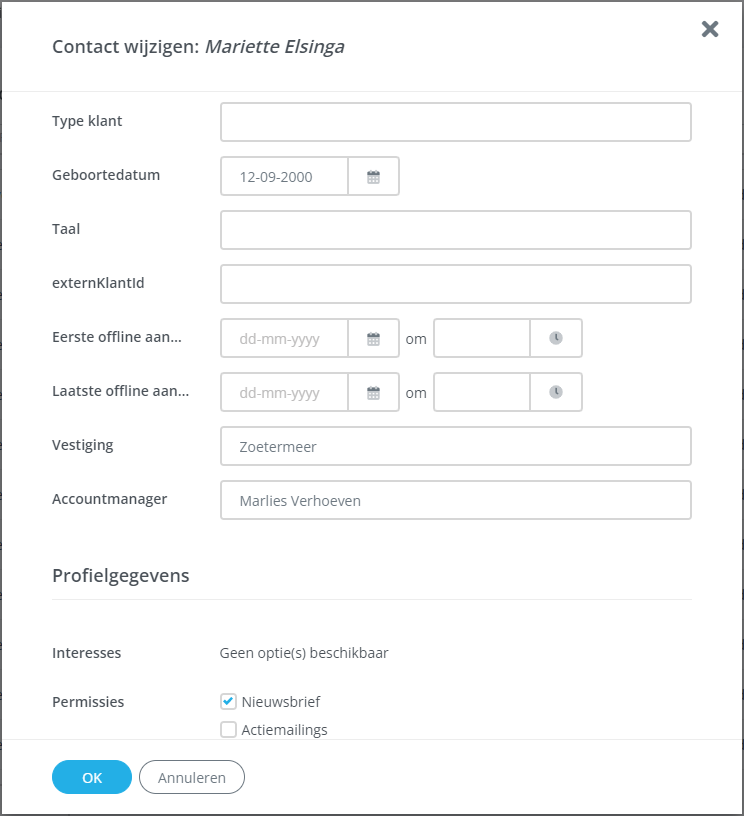Click the Eerste offline aankoop date input
This screenshot has height=816, width=744.
(x=285, y=339)
